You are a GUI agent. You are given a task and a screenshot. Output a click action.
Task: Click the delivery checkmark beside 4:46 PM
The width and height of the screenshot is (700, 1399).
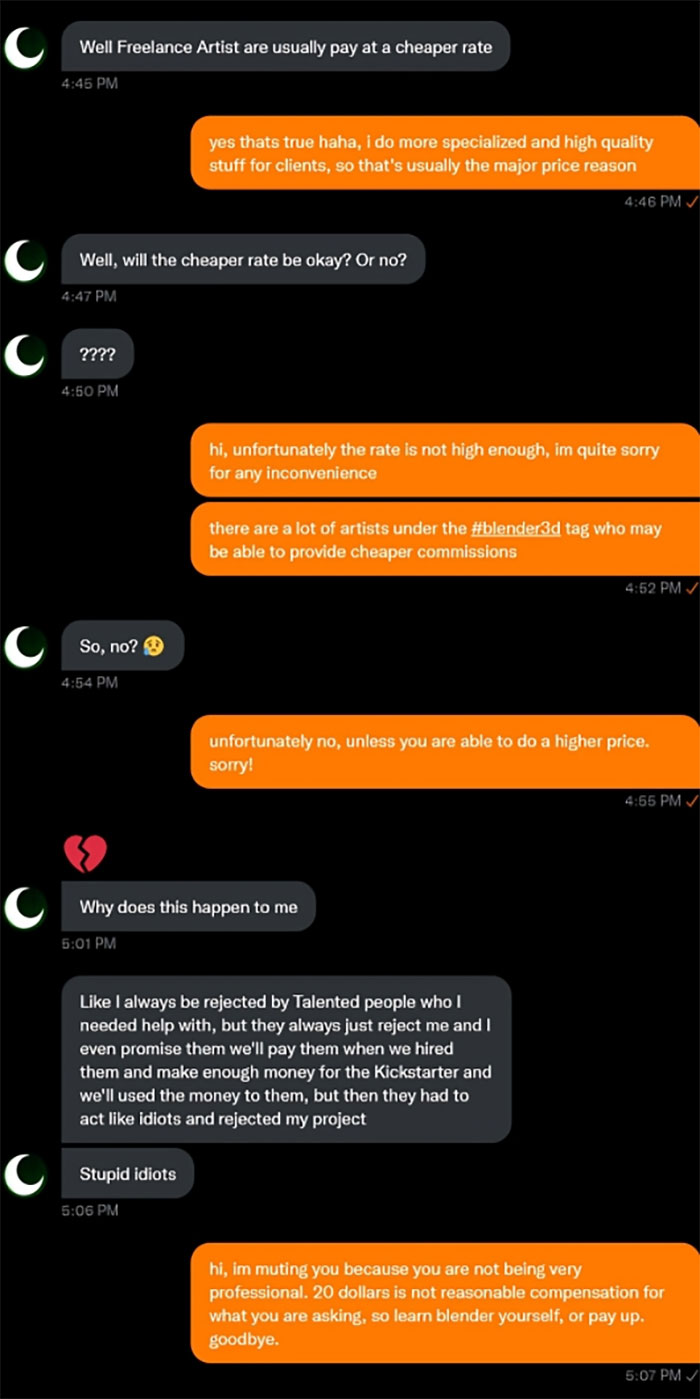[691, 202]
